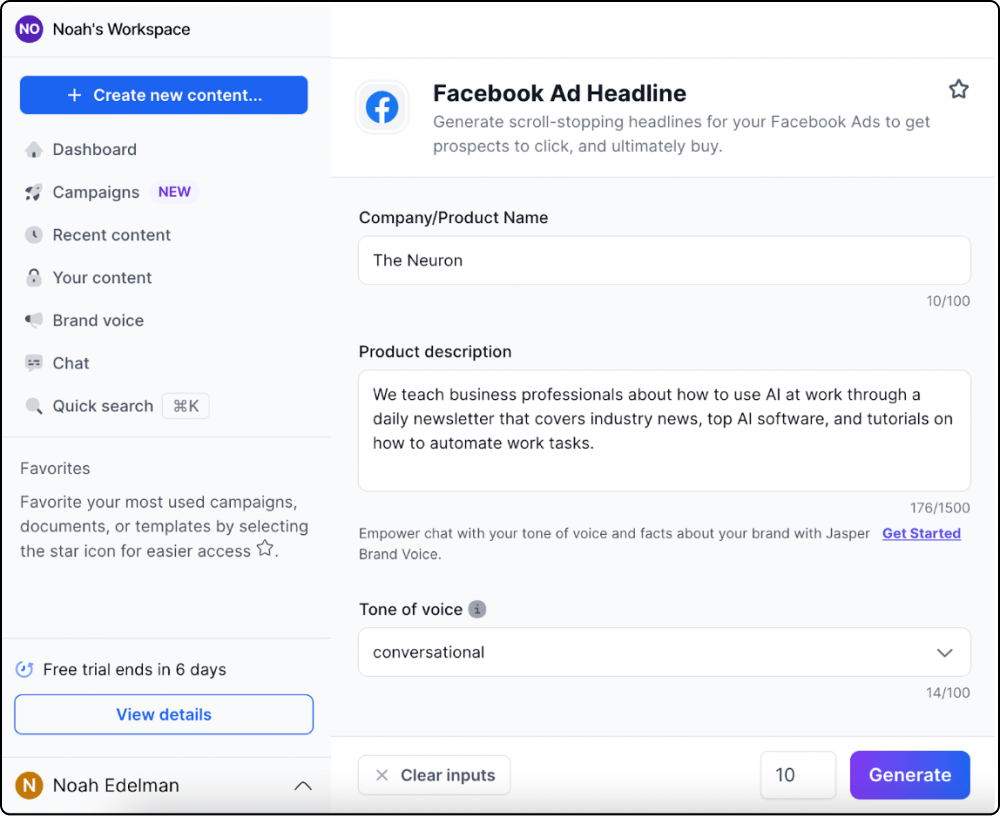The height and width of the screenshot is (816, 1000).
Task: Click the Favorites heading
Action: click(x=55, y=468)
